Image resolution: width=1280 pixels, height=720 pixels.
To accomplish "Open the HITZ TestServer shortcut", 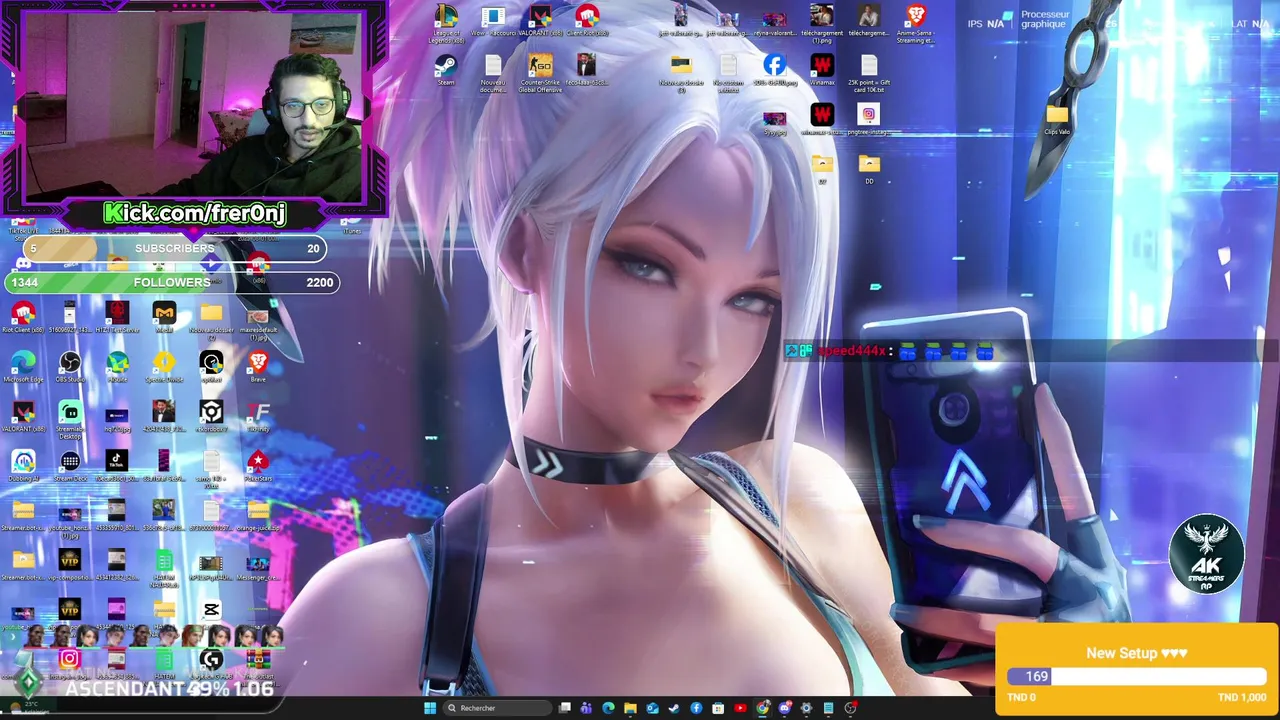I will pyautogui.click(x=117, y=317).
